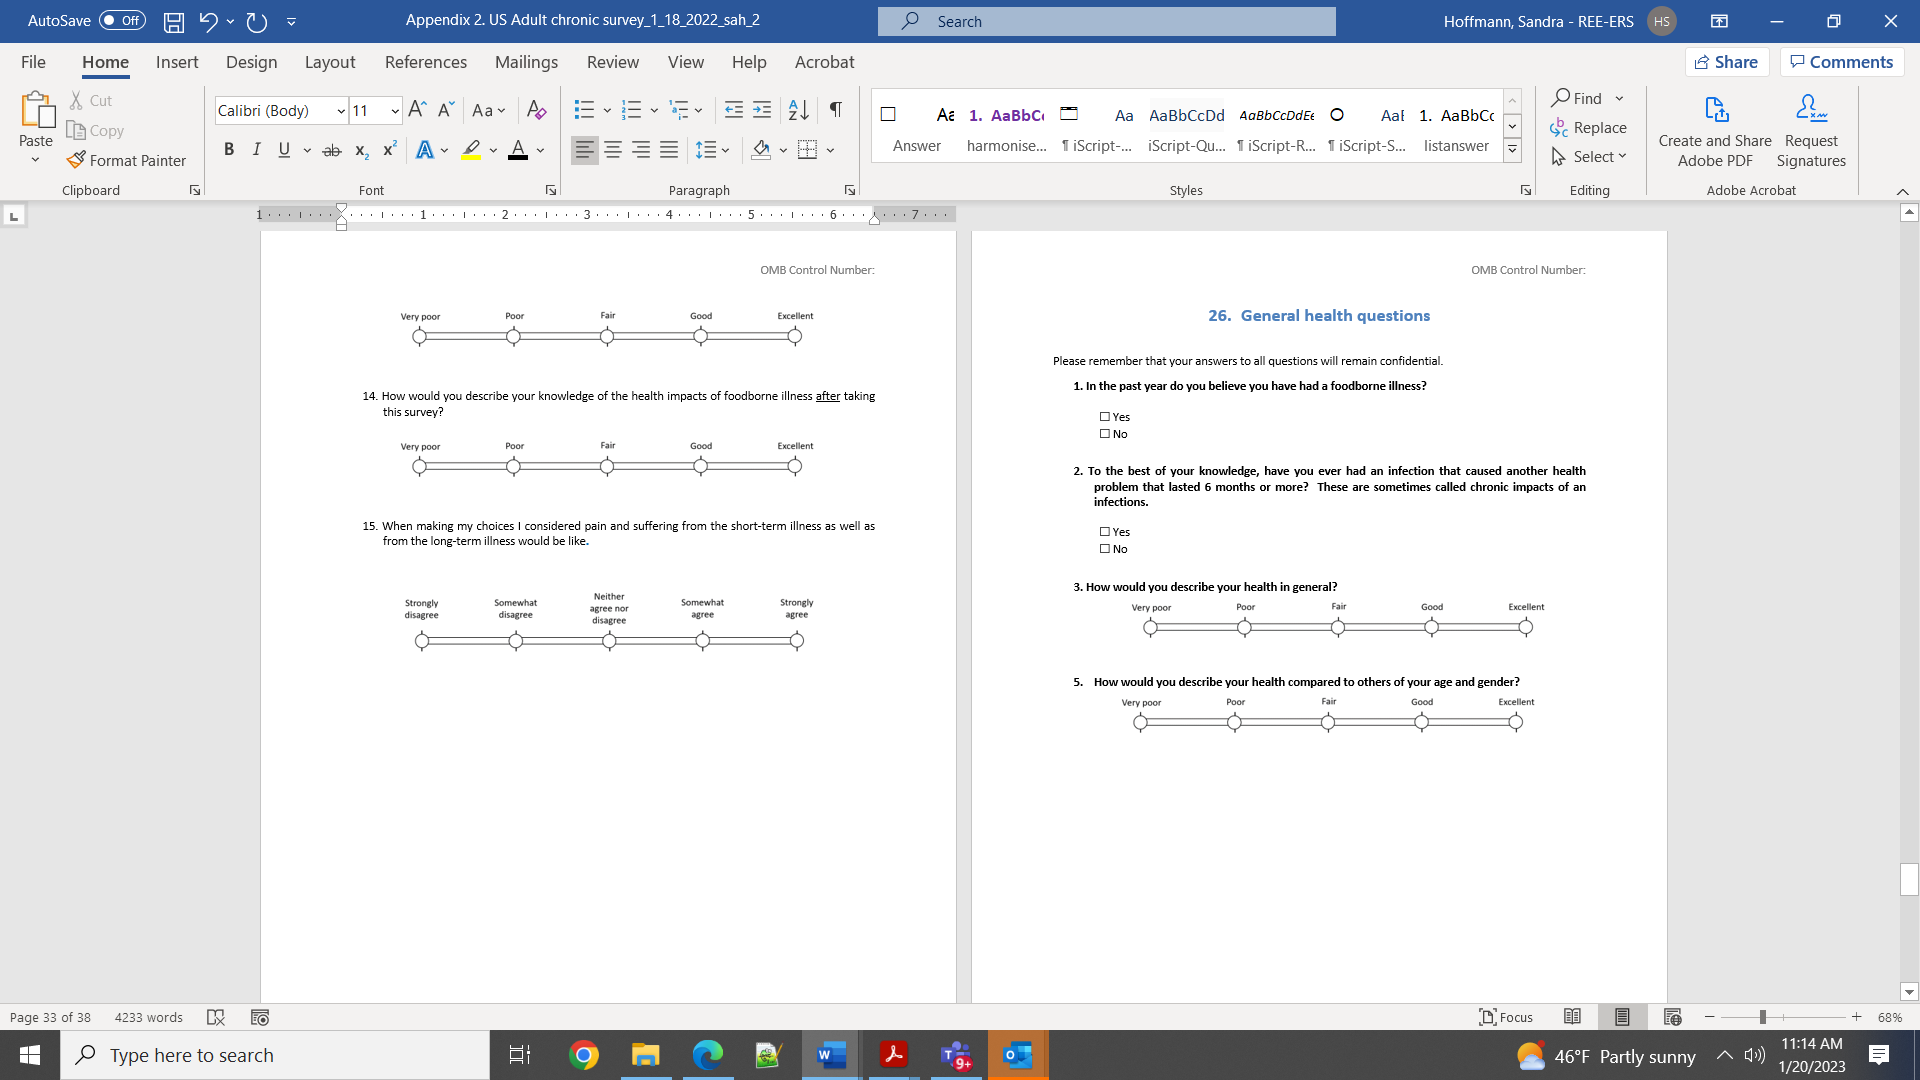Toggle the AutoSave switch
The height and width of the screenshot is (1080, 1920).
[122, 21]
